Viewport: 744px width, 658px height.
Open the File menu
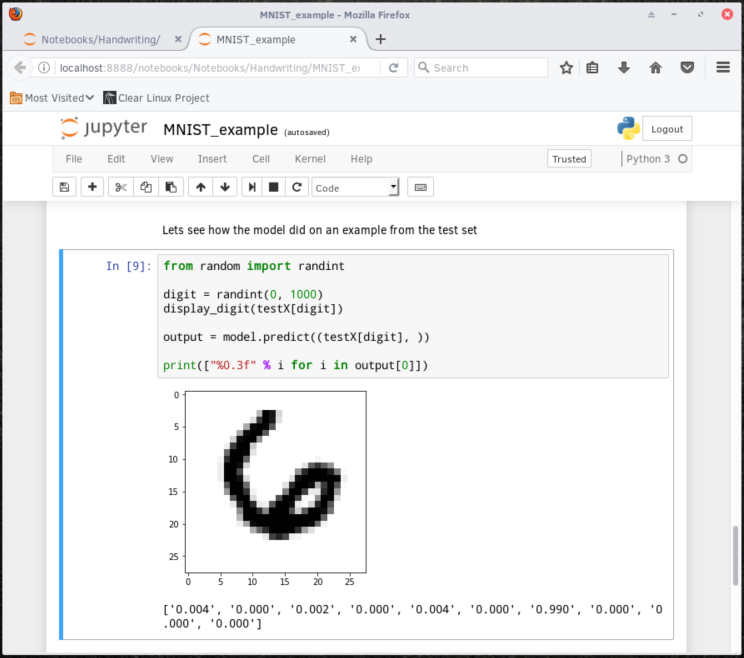[x=74, y=159]
